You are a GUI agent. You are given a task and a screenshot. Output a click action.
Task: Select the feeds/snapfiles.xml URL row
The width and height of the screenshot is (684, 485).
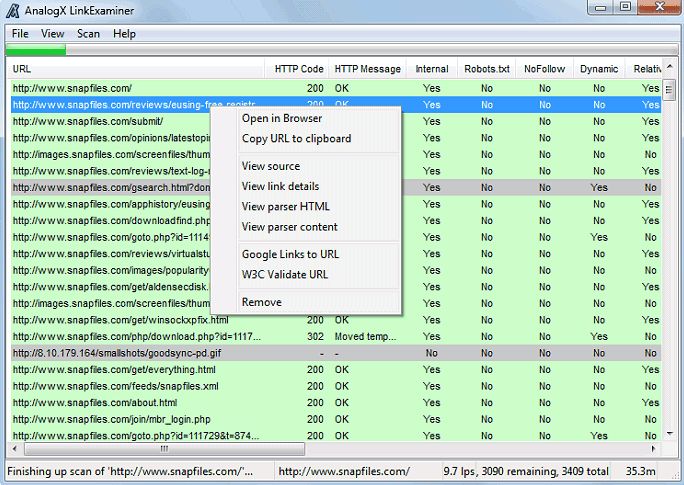336,386
